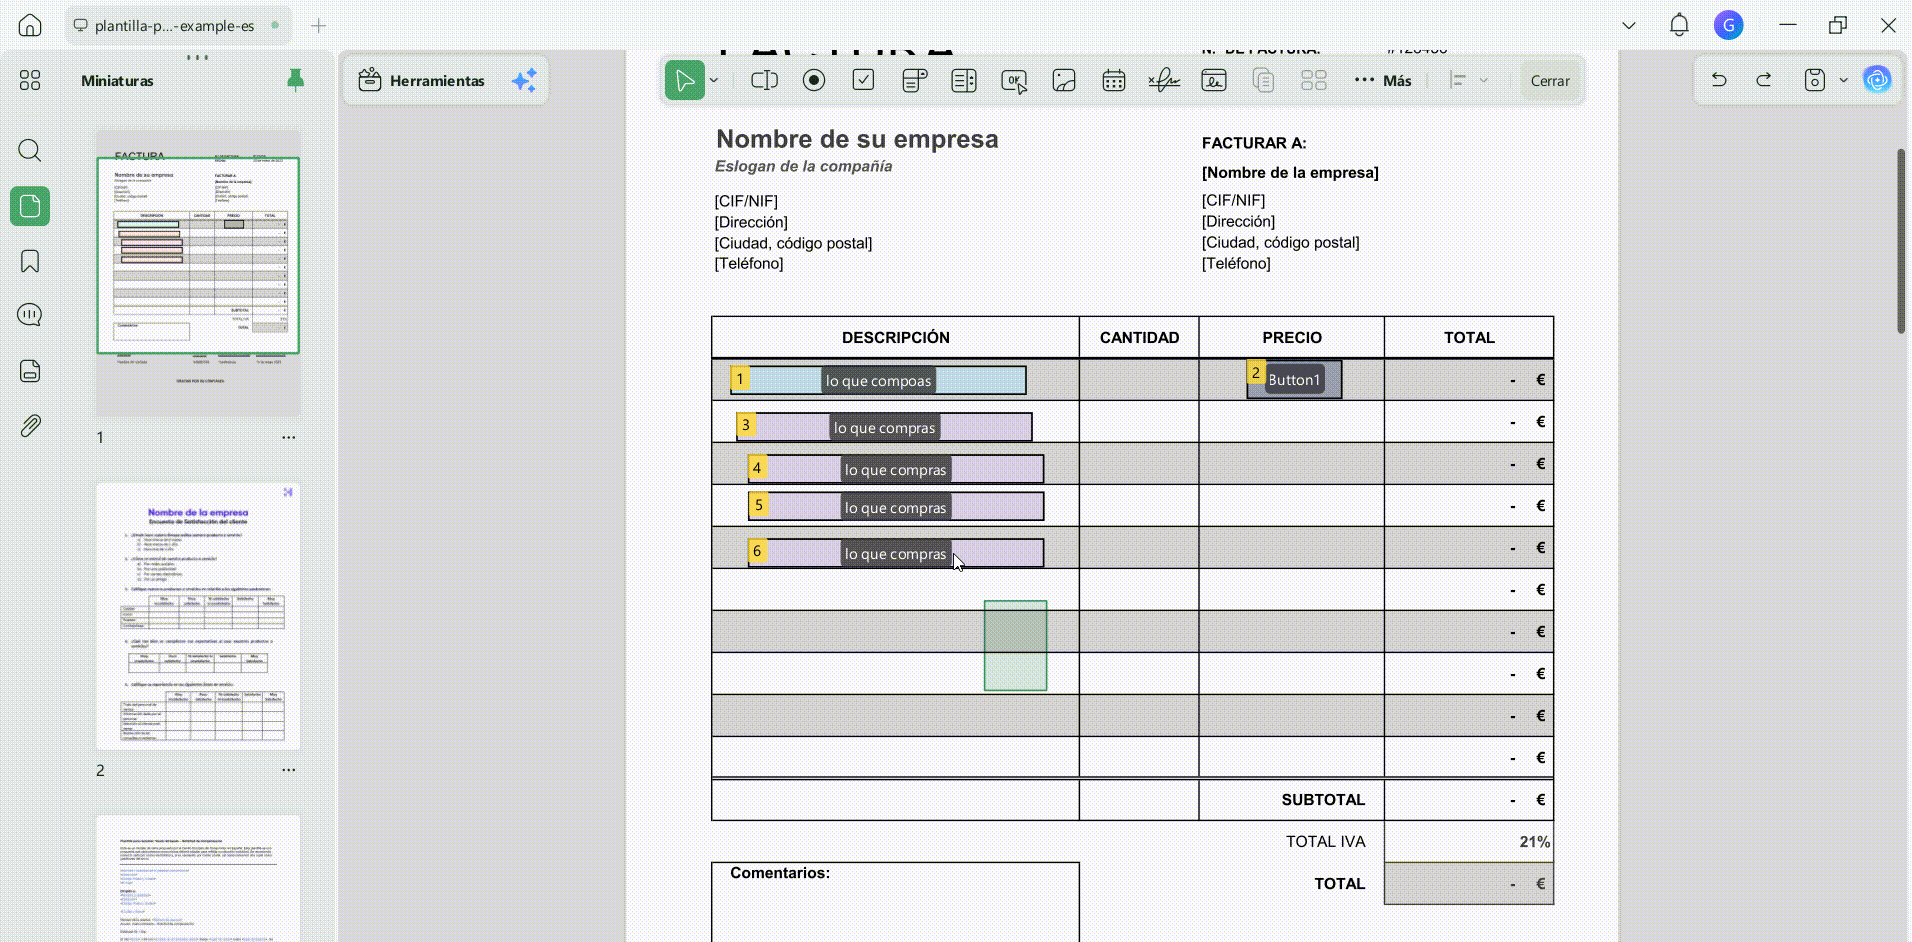
Task: Open page 1 thumbnail options menu
Action: pyautogui.click(x=289, y=437)
